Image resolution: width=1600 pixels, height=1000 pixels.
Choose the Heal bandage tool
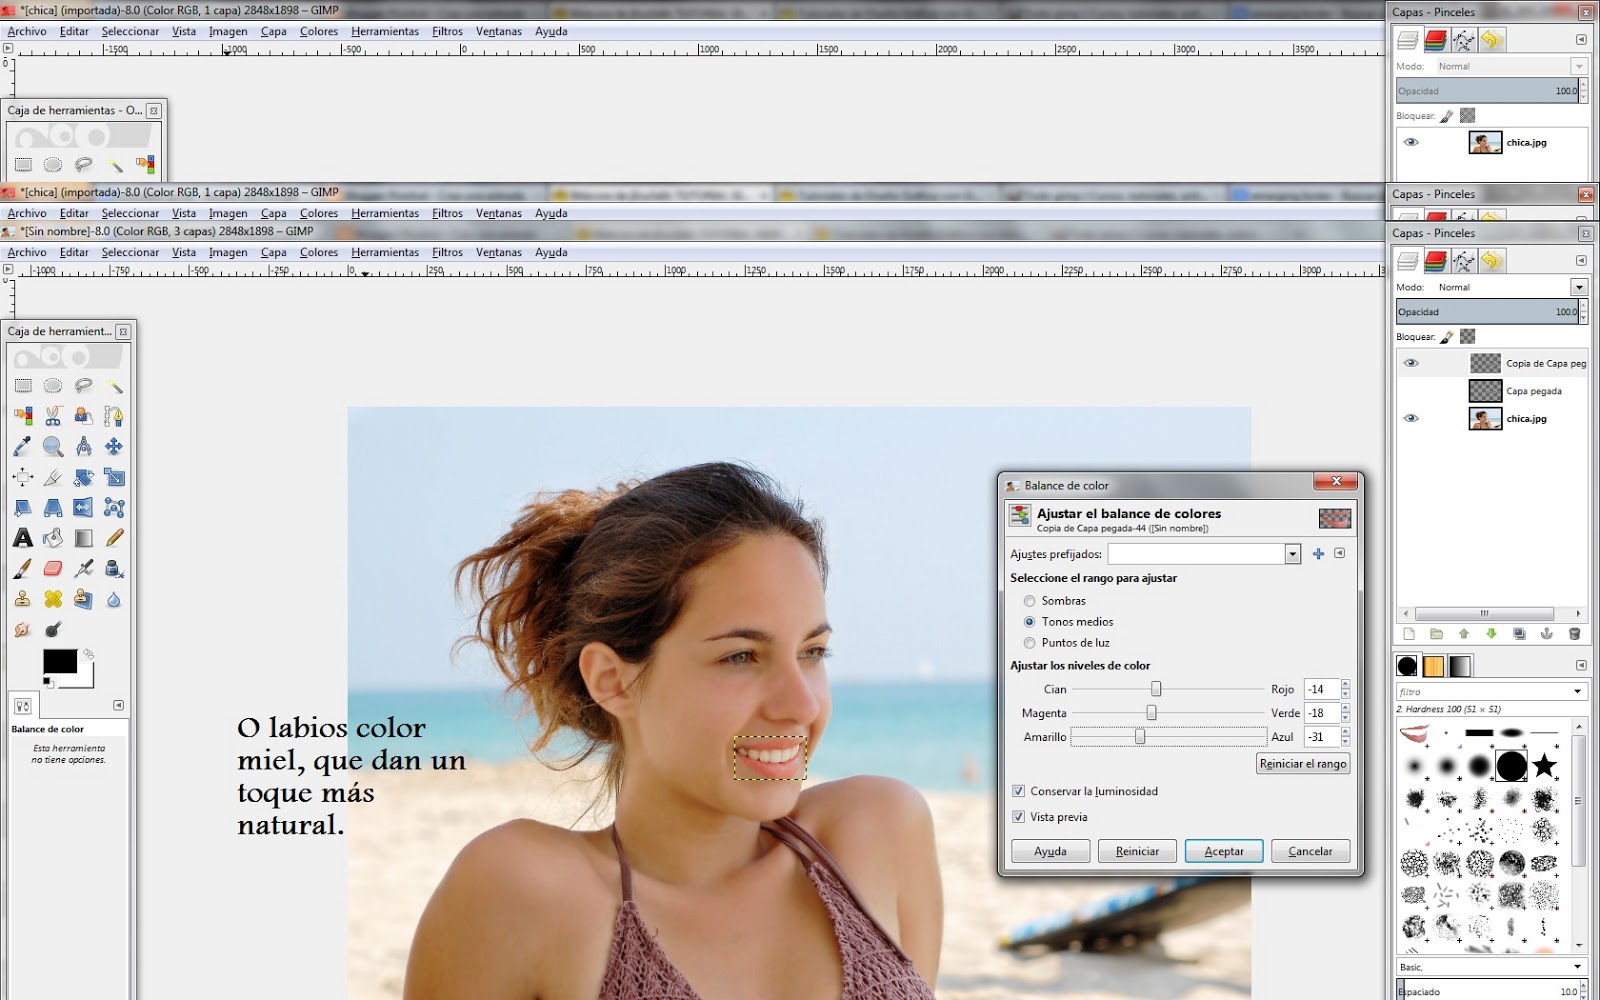coord(53,599)
